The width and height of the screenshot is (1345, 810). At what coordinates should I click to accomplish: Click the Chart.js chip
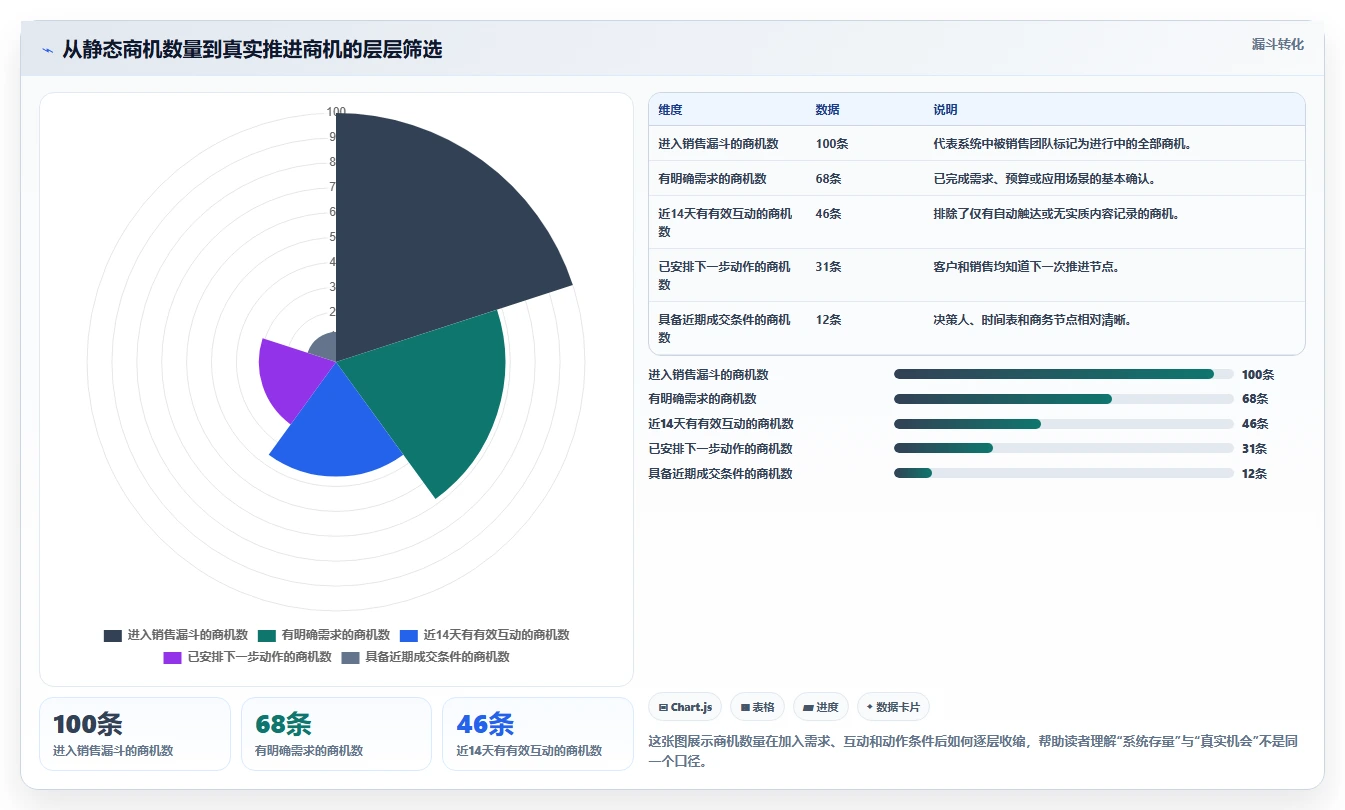coord(685,707)
